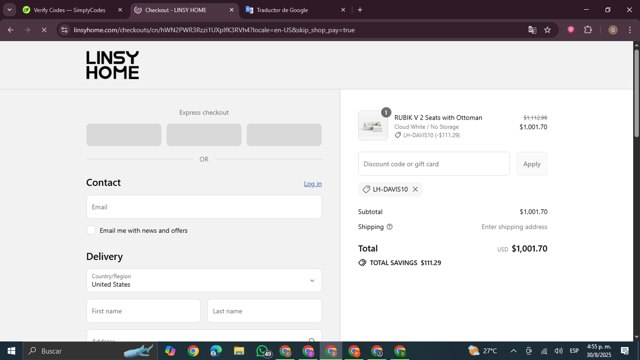Open the site information icon in address bar
This screenshot has width=640, height=360.
[64, 30]
